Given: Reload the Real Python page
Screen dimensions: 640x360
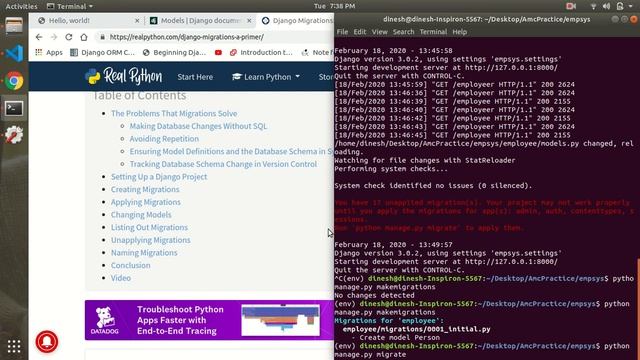Looking at the screenshot, I should pos(69,37).
